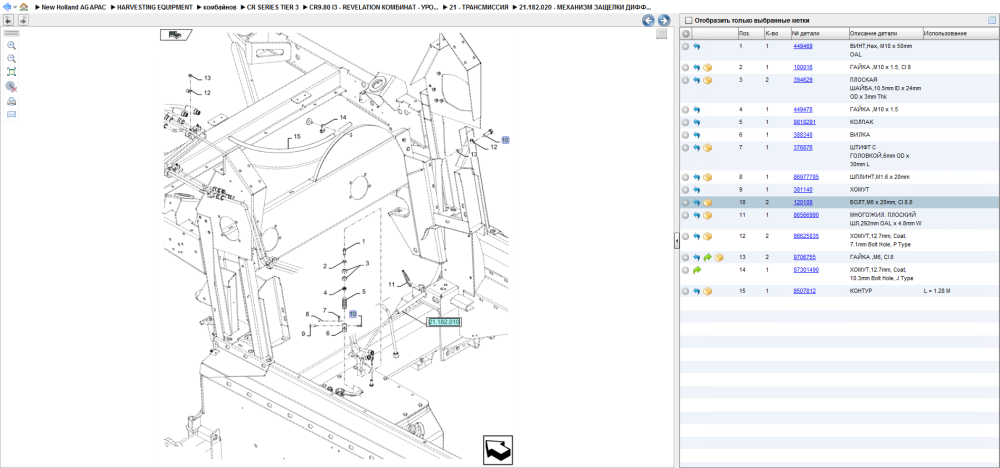Image resolution: width=1000 pixels, height=468 pixels.
Task: Select the 'ХОМУТ' description in row 9
Action: pyautogui.click(x=859, y=189)
